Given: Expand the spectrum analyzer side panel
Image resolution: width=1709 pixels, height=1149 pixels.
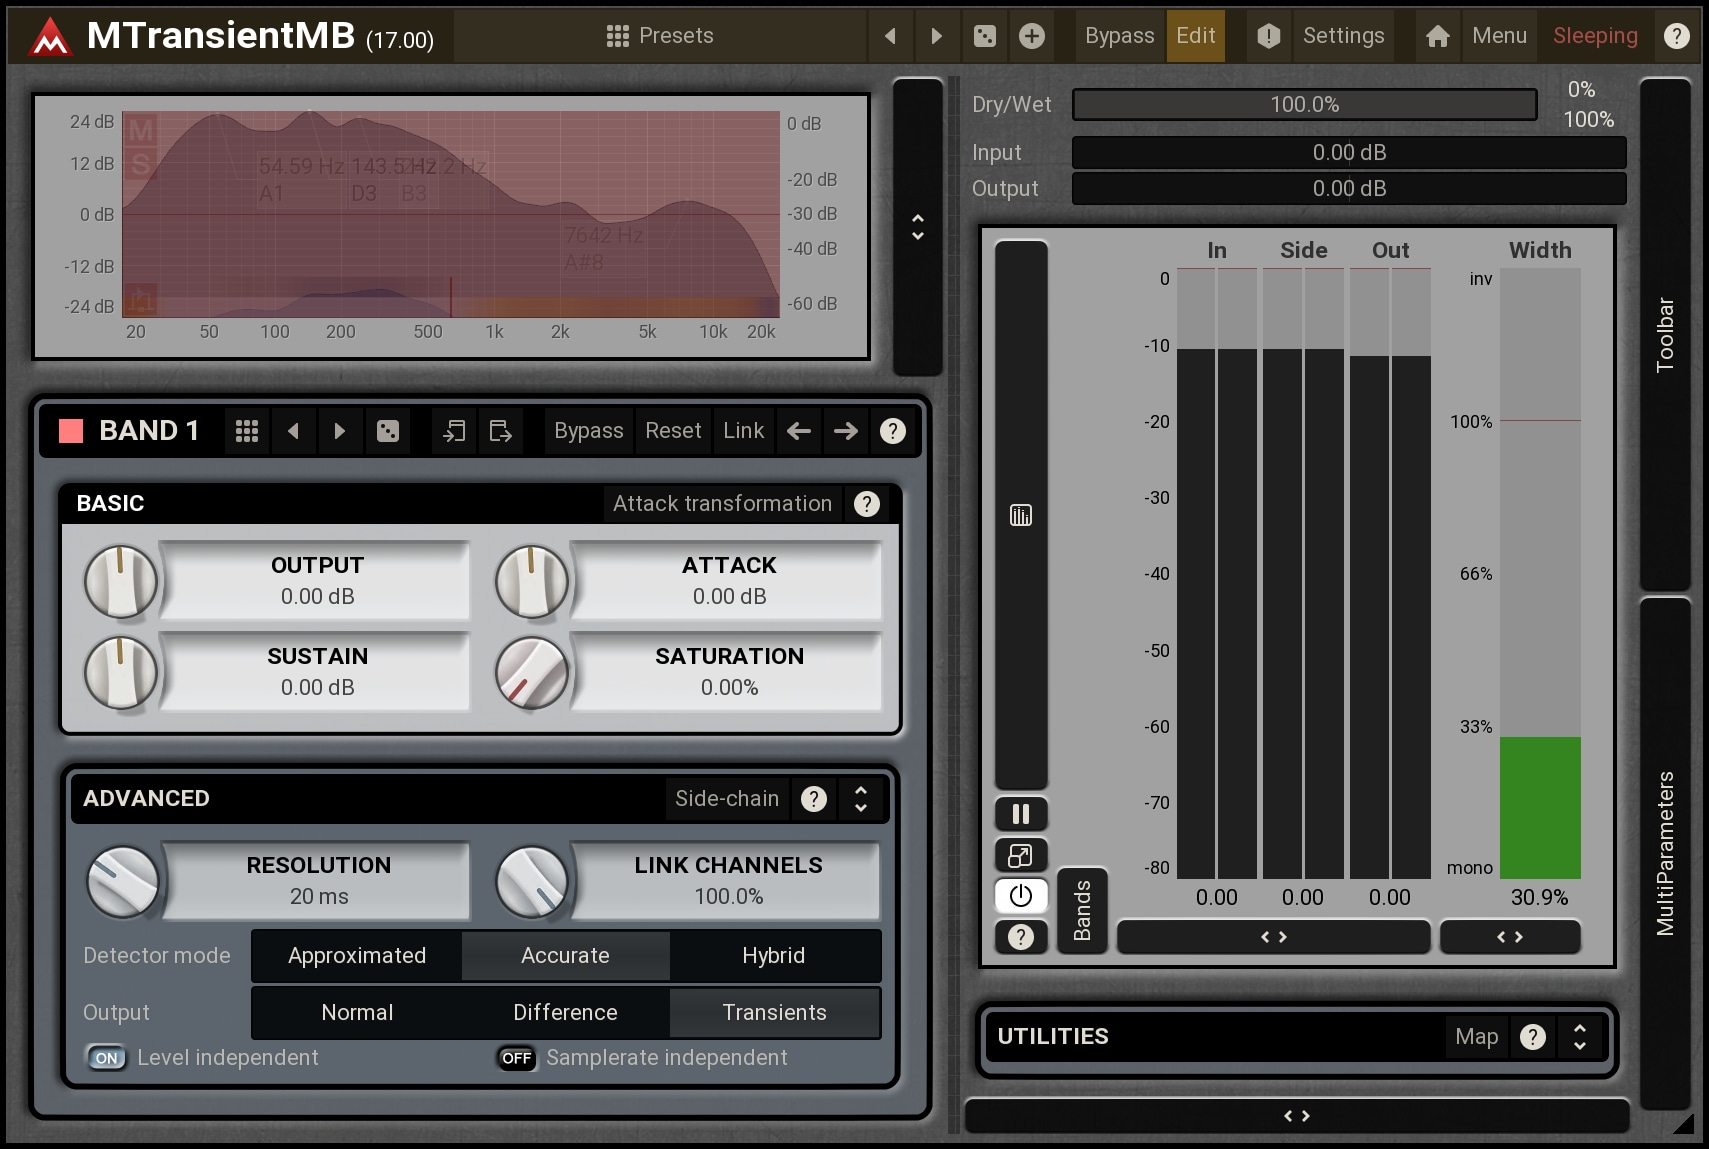Looking at the screenshot, I should pos(917,227).
